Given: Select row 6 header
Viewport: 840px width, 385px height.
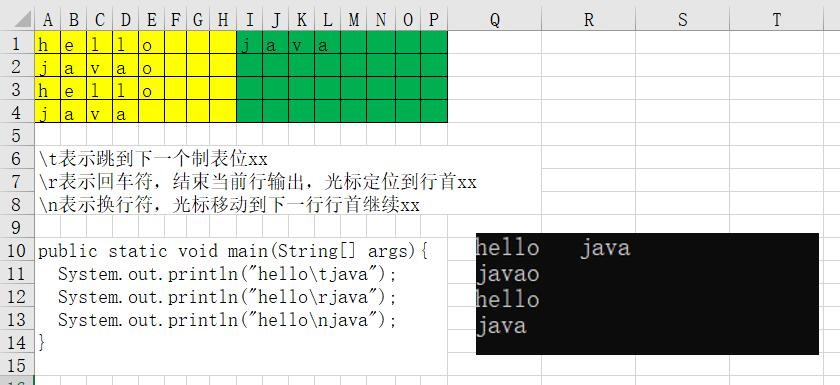Looking at the screenshot, I should (17, 157).
